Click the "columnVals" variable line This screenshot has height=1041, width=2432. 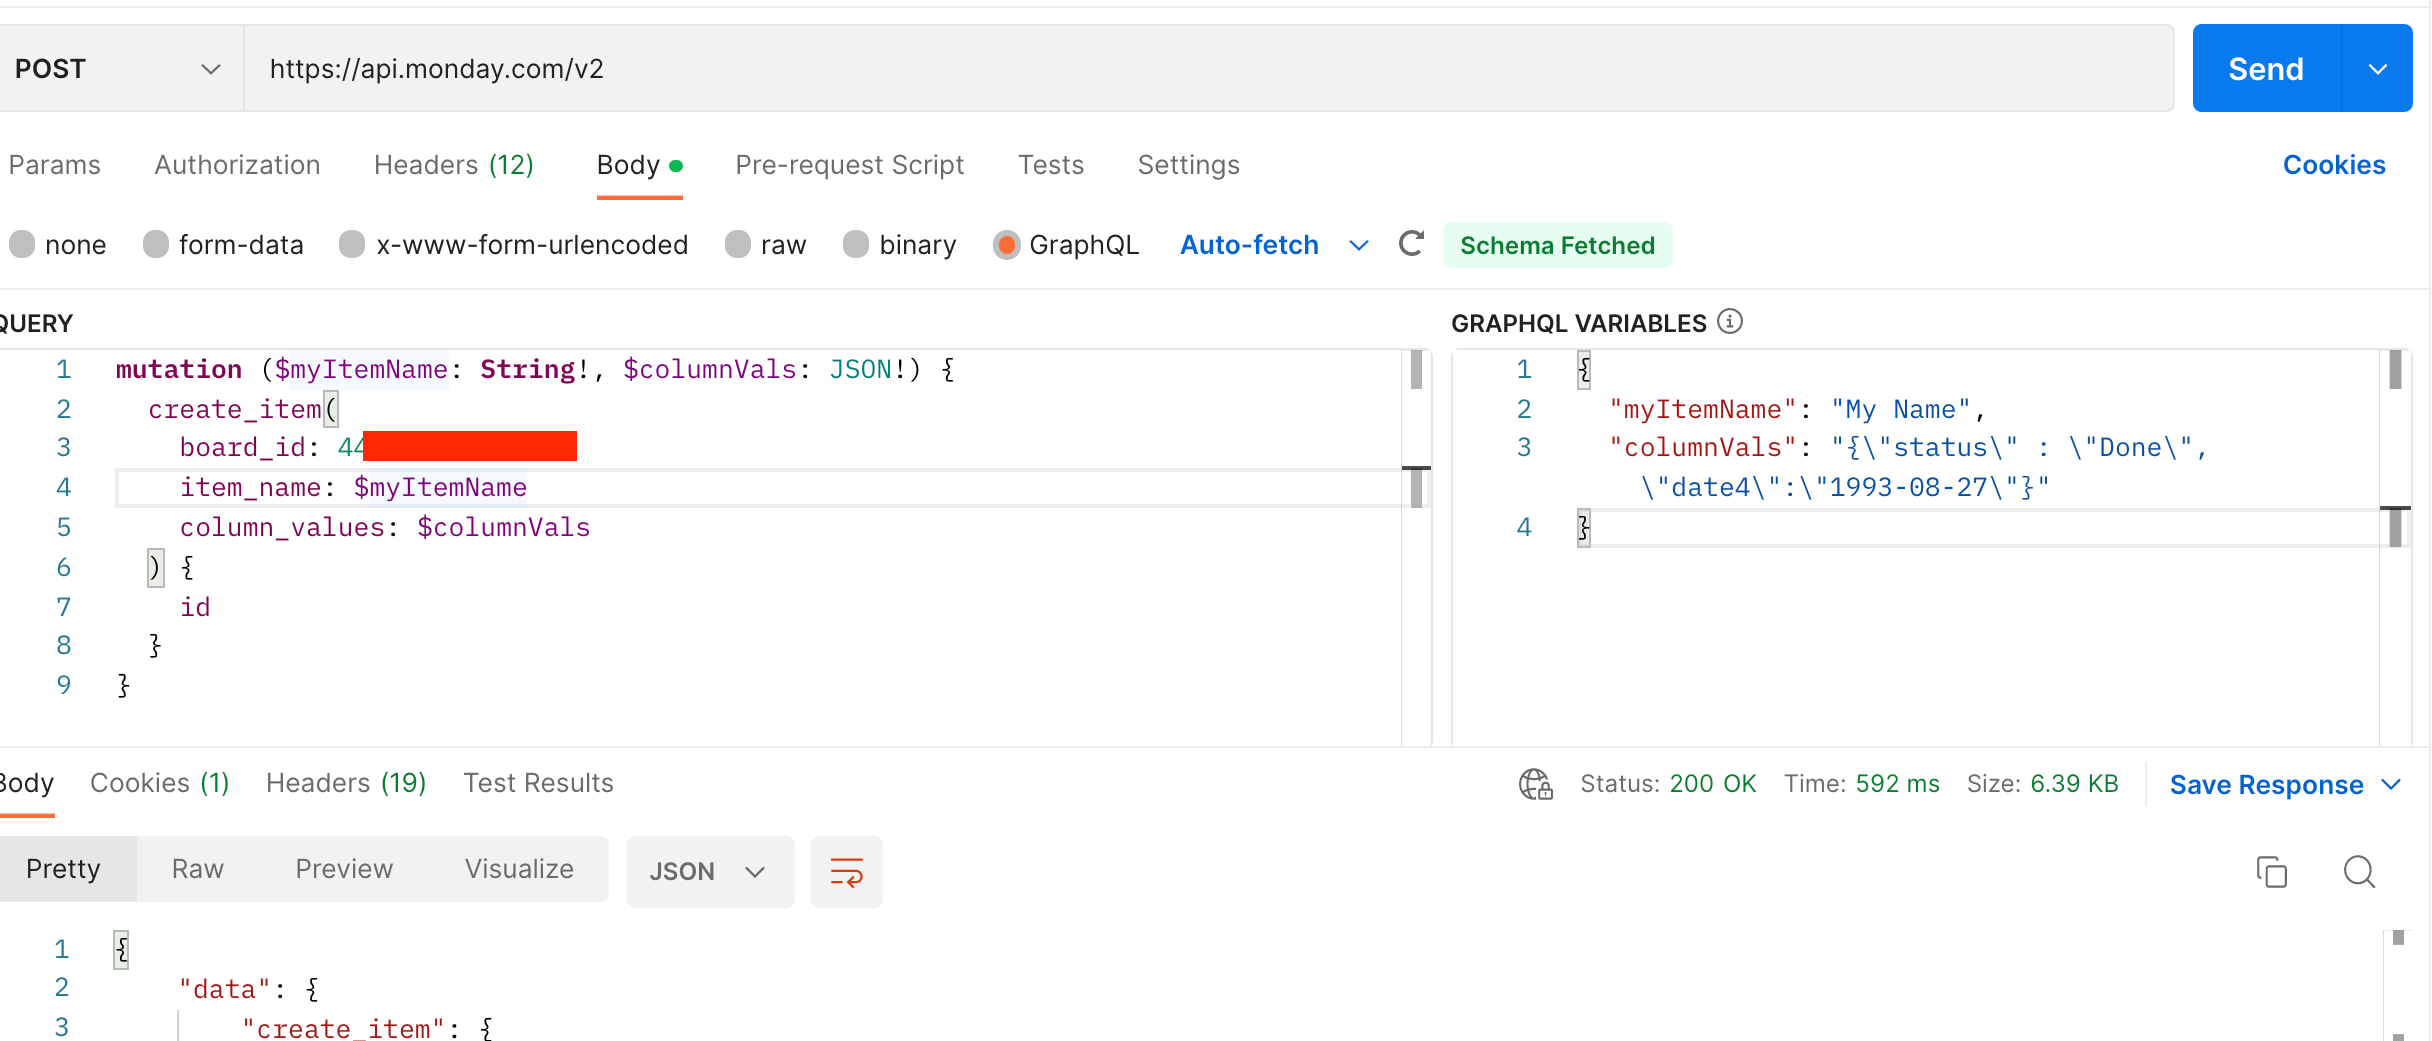[x=1908, y=467]
